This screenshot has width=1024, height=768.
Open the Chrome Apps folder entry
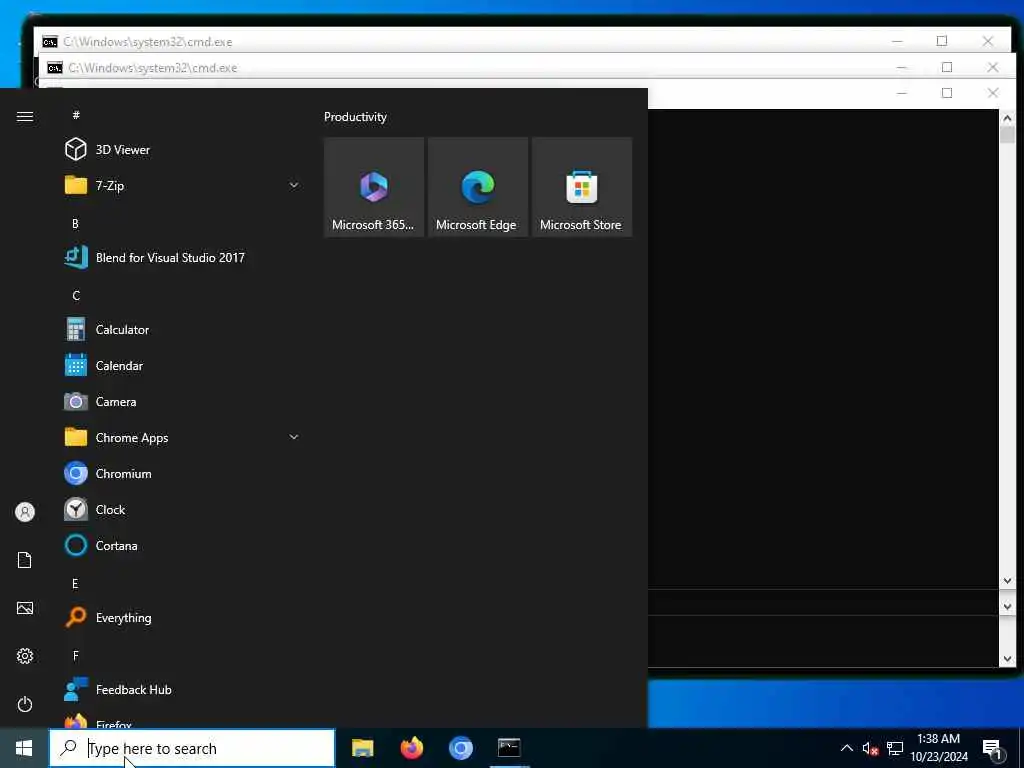pos(183,438)
